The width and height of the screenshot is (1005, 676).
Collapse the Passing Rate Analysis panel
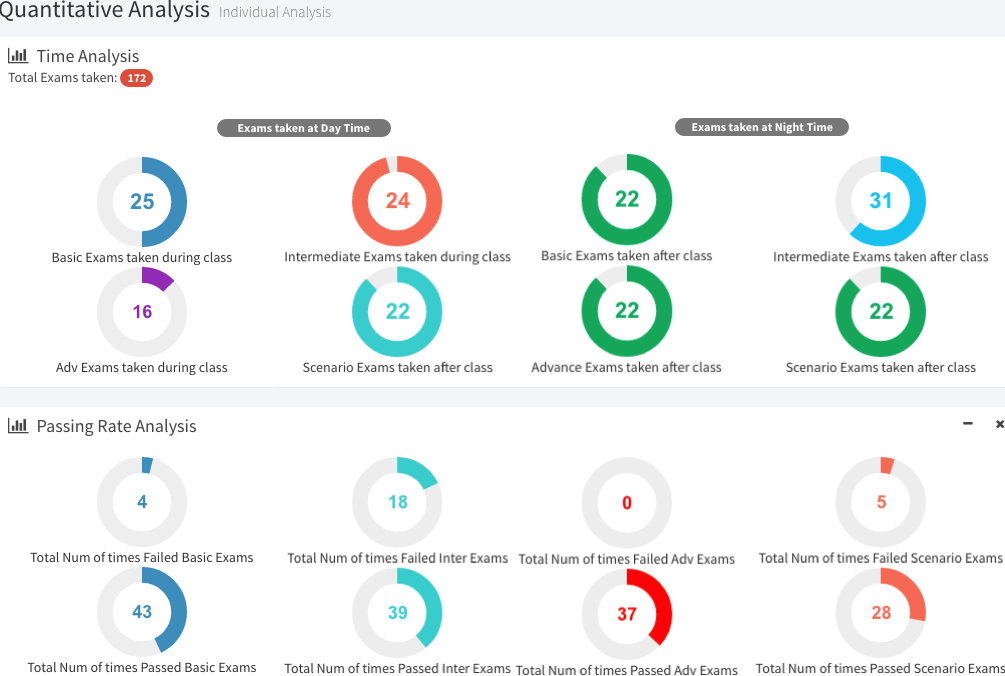[x=967, y=424]
